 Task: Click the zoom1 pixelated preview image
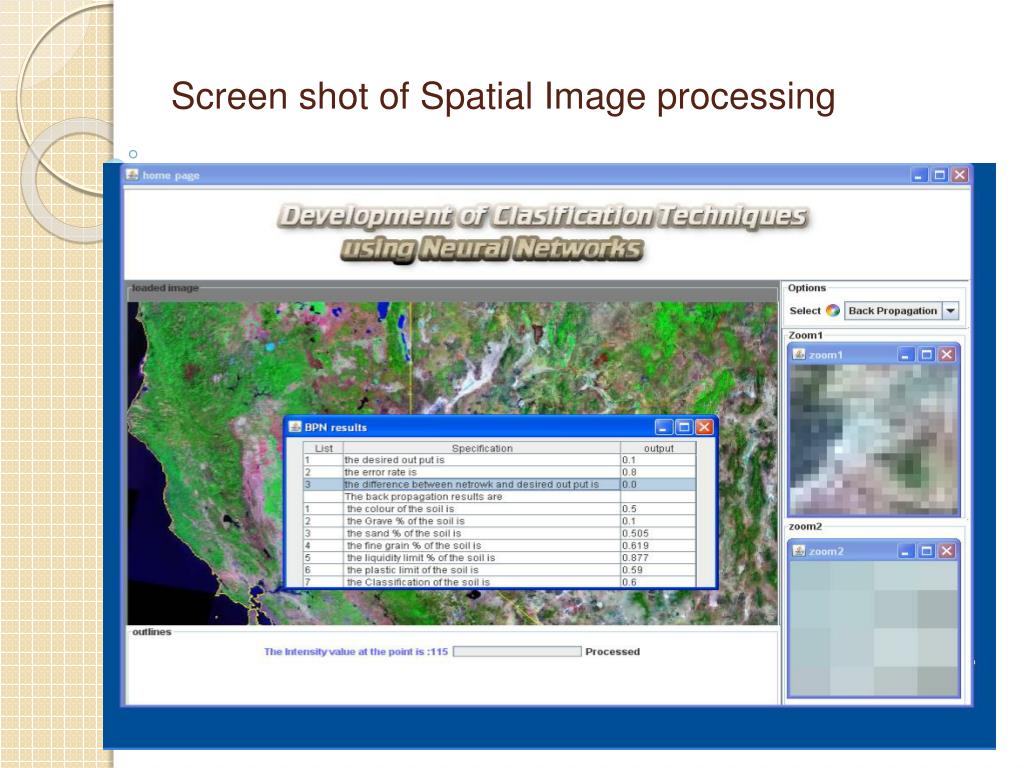coord(874,440)
